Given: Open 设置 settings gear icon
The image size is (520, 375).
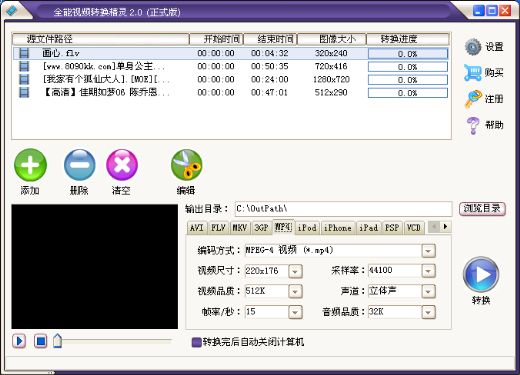Looking at the screenshot, I should click(473, 47).
